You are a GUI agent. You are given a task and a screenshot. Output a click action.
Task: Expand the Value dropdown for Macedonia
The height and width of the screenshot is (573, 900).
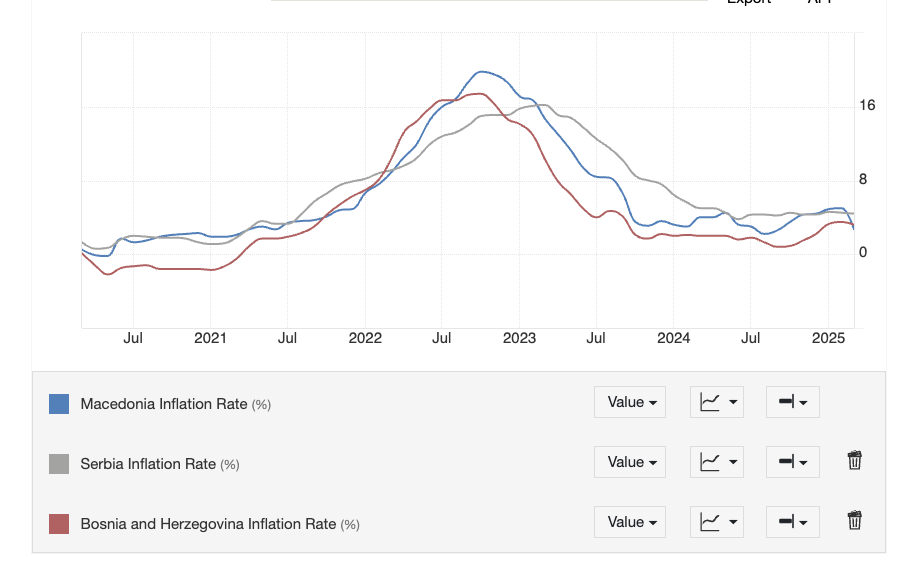(629, 402)
